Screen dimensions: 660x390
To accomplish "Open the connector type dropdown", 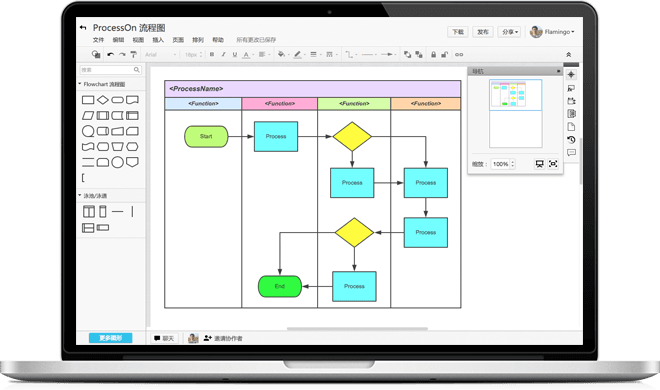I will [x=350, y=54].
